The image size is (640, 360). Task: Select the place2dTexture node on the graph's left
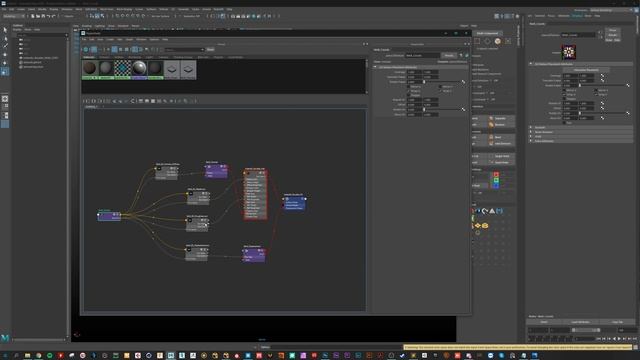(109, 216)
